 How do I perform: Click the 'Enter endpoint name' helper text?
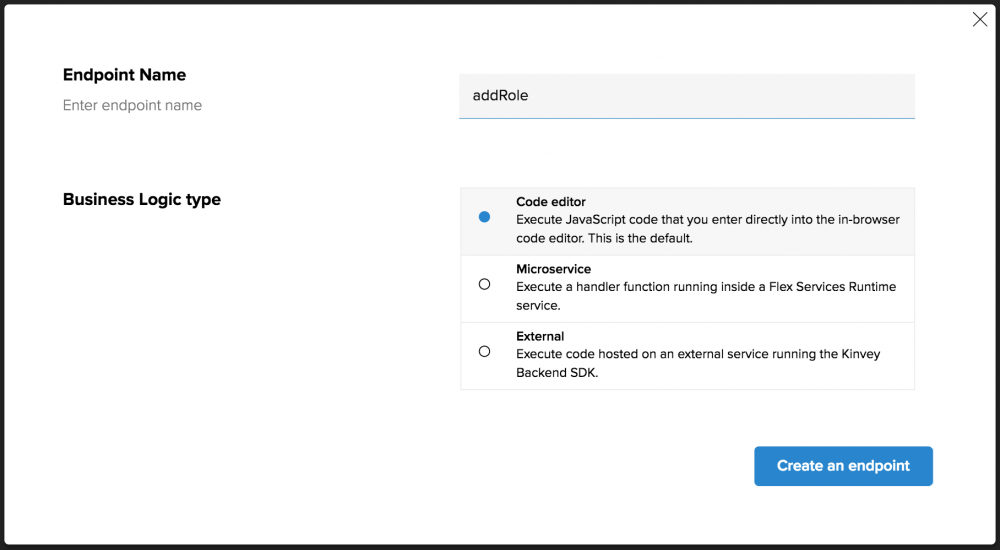[132, 105]
